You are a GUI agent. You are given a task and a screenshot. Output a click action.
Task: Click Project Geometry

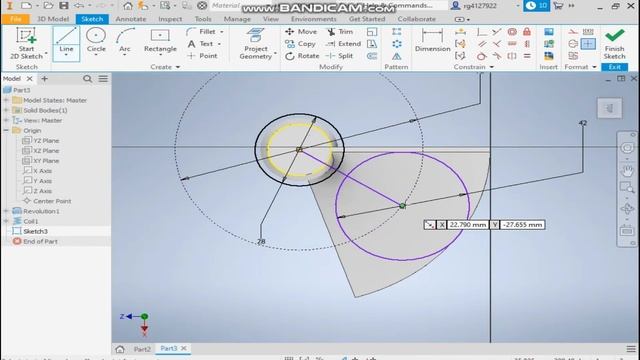256,43
